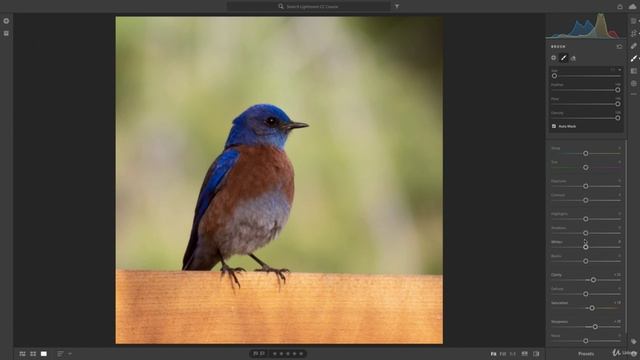Select the Healing Brush bandage tool
Screen dimensions: 640x360
click(x=633, y=46)
